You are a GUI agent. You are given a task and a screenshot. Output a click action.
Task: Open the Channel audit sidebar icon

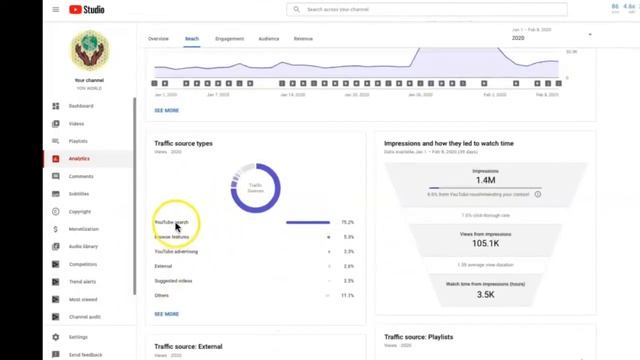coord(56,317)
